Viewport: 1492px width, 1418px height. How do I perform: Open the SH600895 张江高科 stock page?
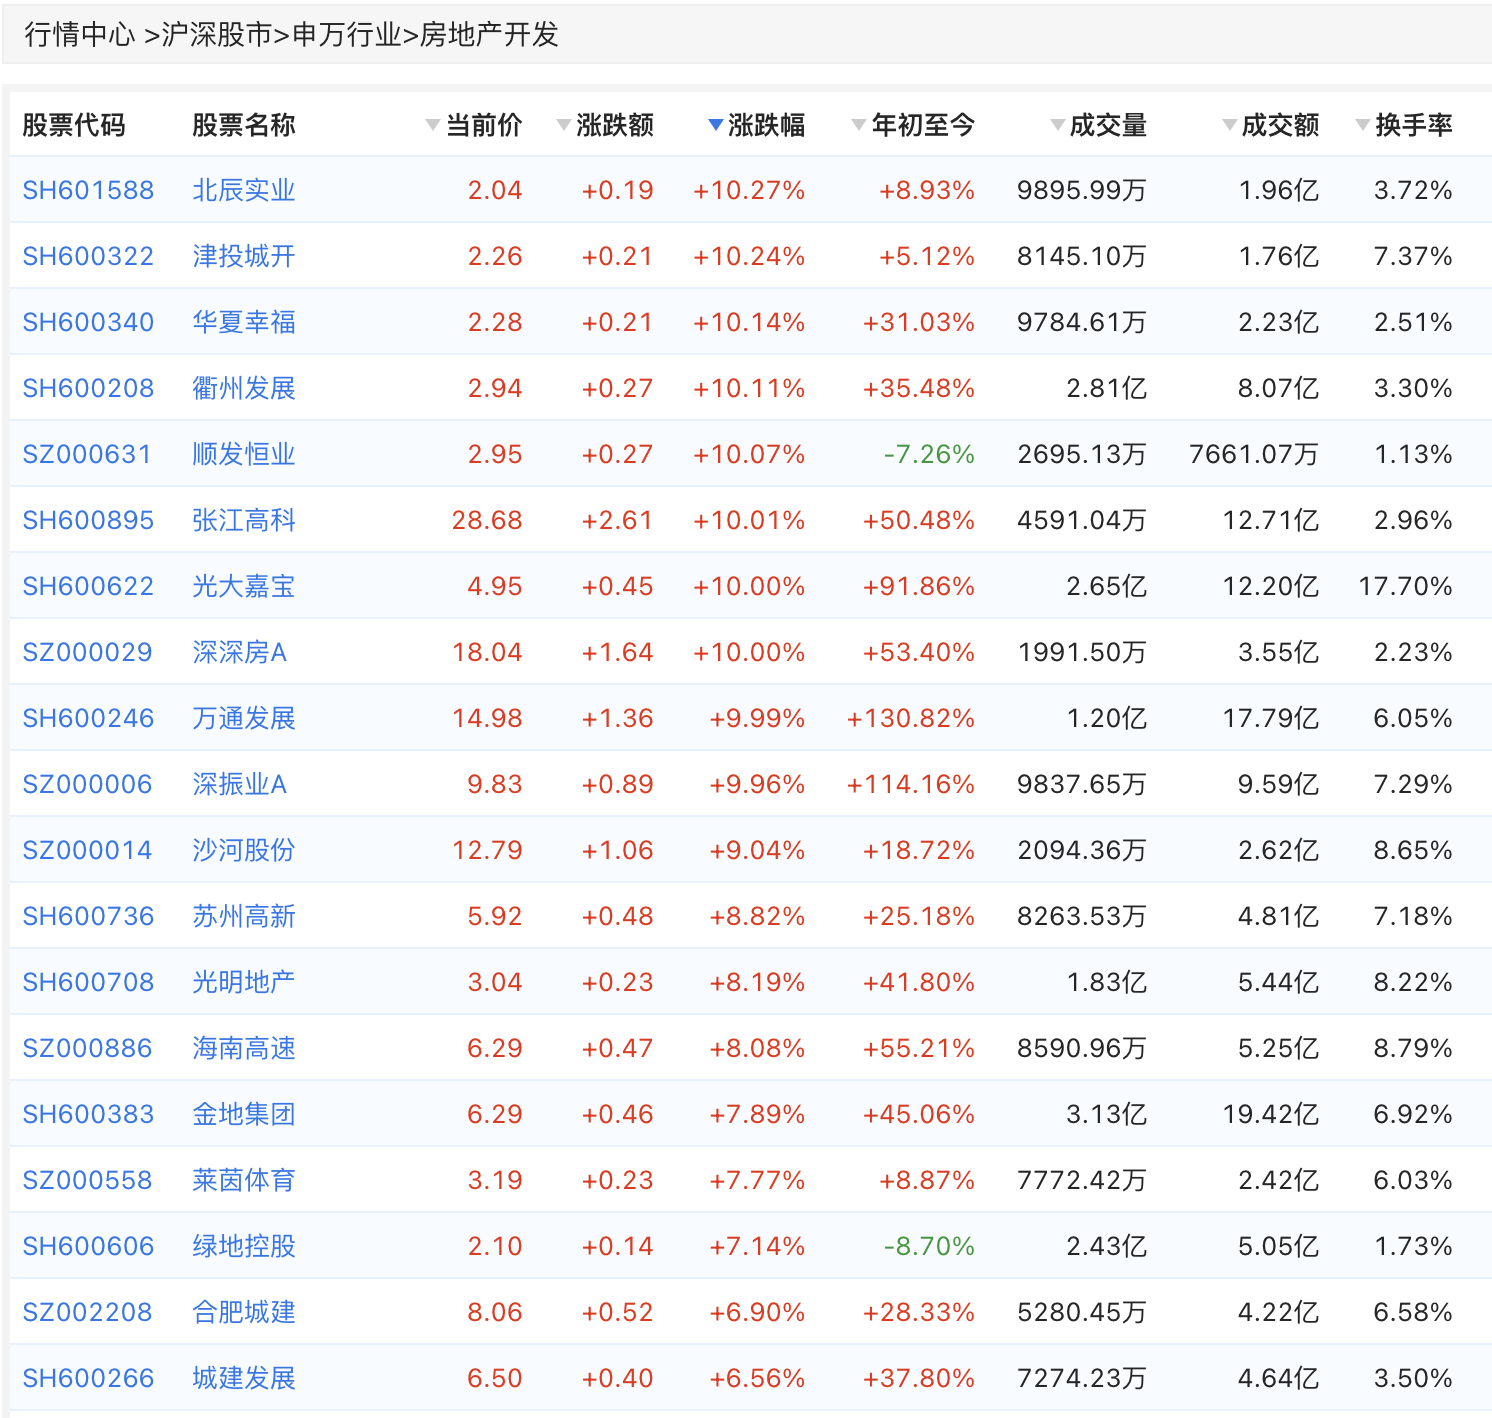(x=88, y=519)
